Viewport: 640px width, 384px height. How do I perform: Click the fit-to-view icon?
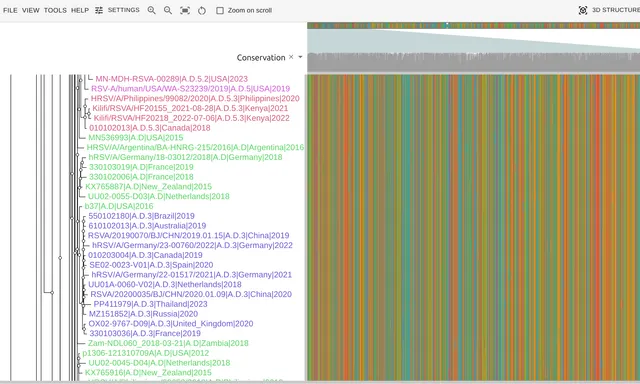(185, 10)
